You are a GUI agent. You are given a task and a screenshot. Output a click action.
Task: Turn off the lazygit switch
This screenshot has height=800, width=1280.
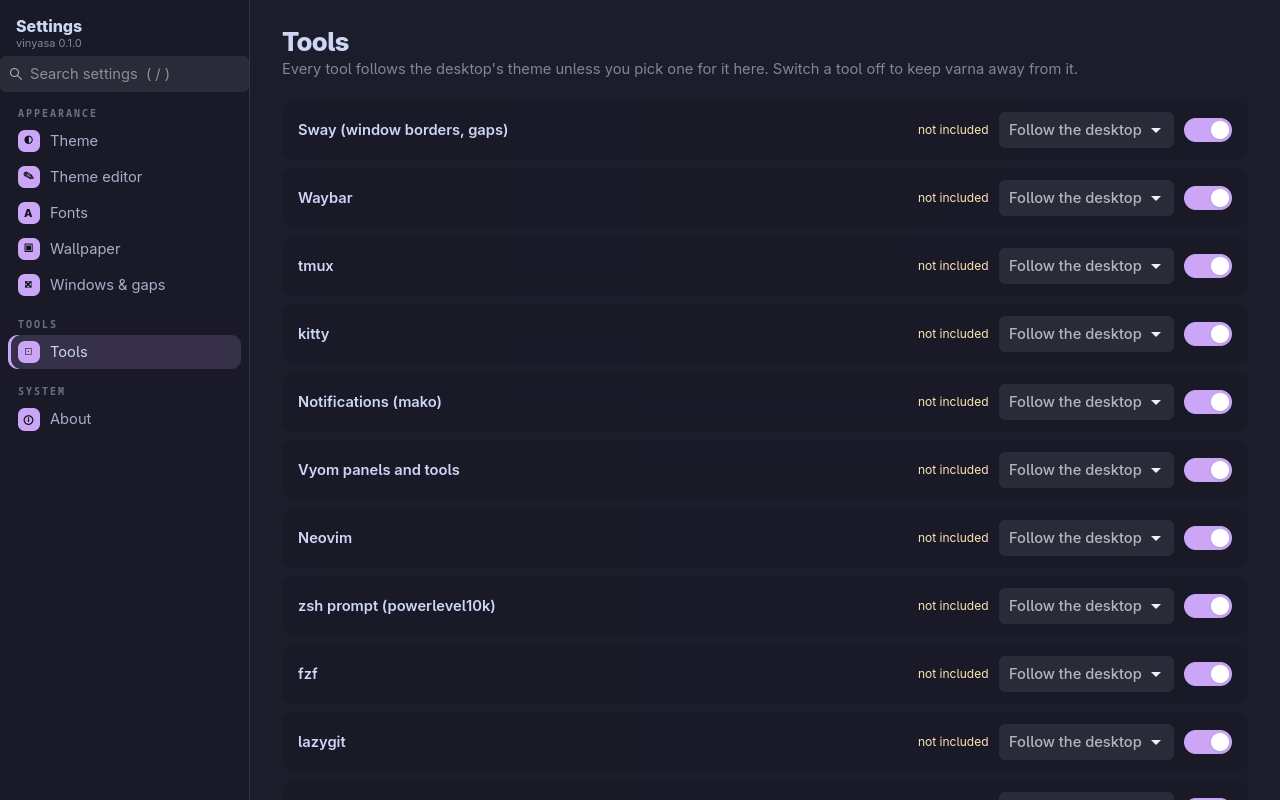coord(1208,742)
